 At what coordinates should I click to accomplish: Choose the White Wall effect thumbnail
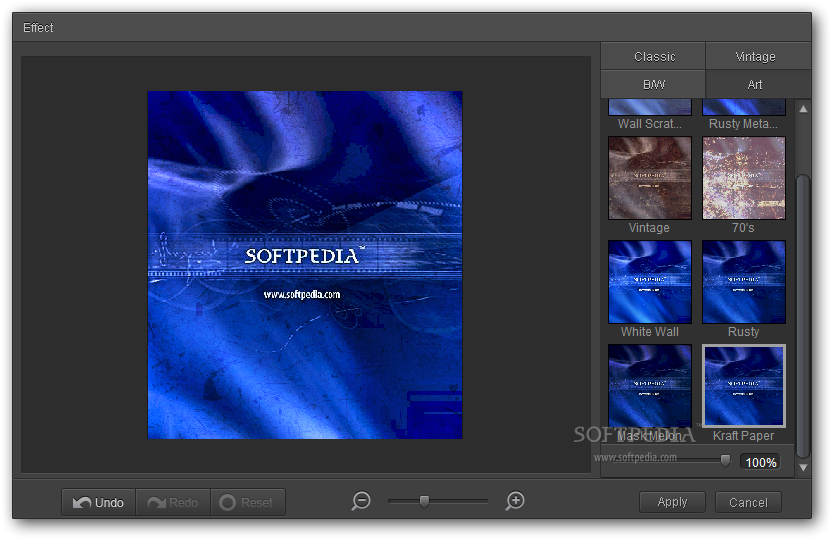(x=650, y=282)
